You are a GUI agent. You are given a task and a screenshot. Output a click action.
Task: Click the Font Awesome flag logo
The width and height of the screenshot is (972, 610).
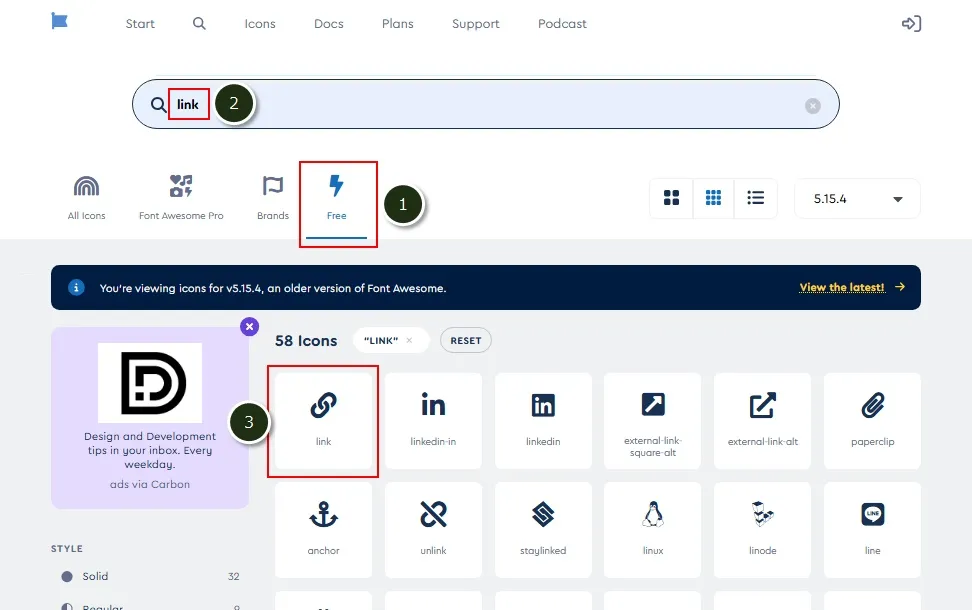(x=59, y=22)
